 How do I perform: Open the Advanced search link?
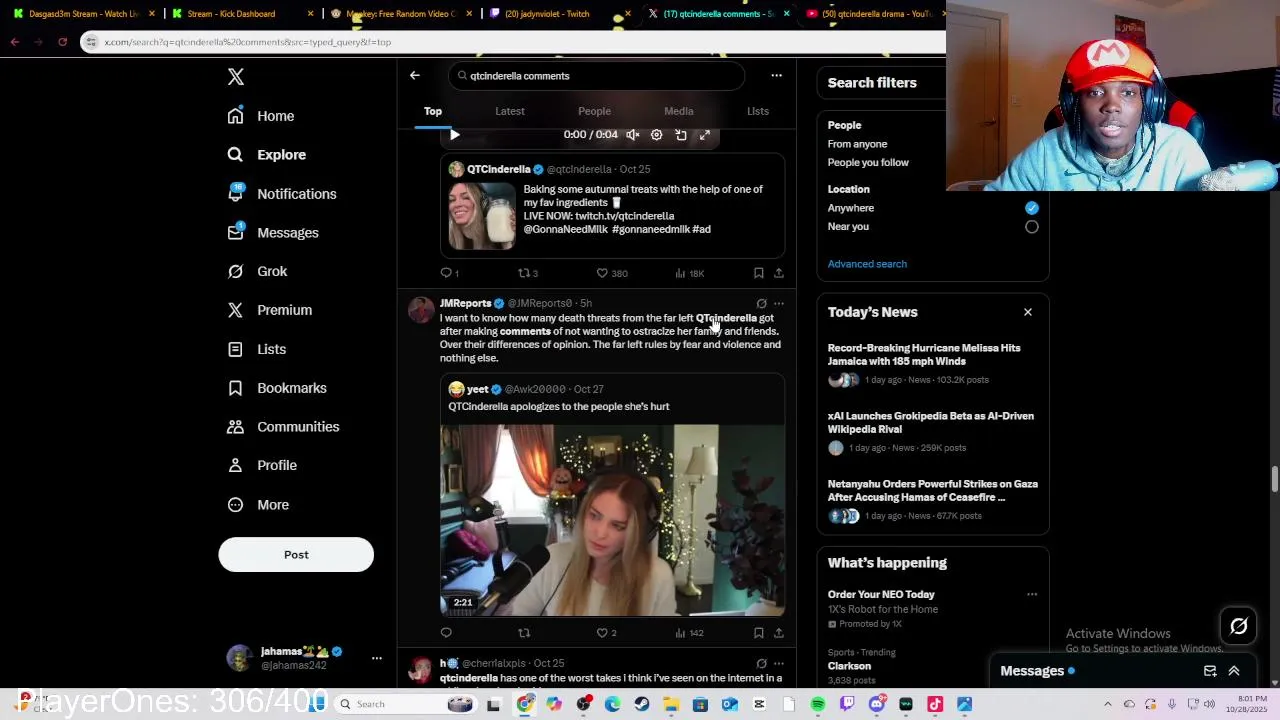pyautogui.click(x=867, y=264)
